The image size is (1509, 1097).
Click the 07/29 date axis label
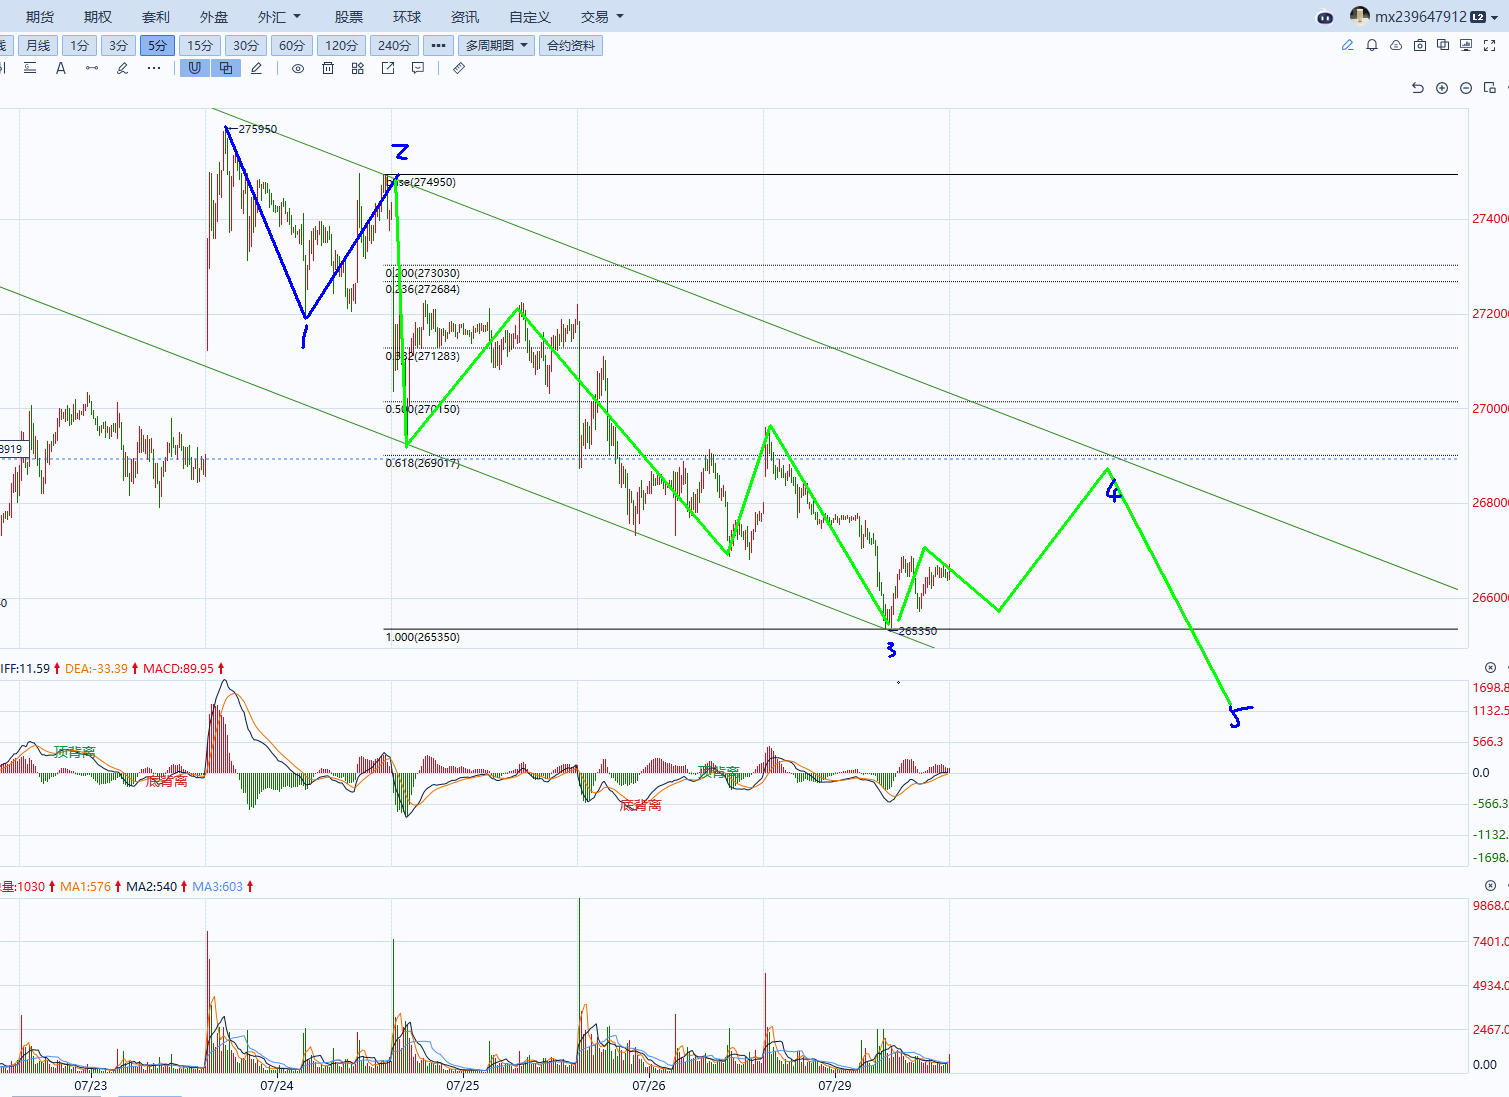point(834,1085)
